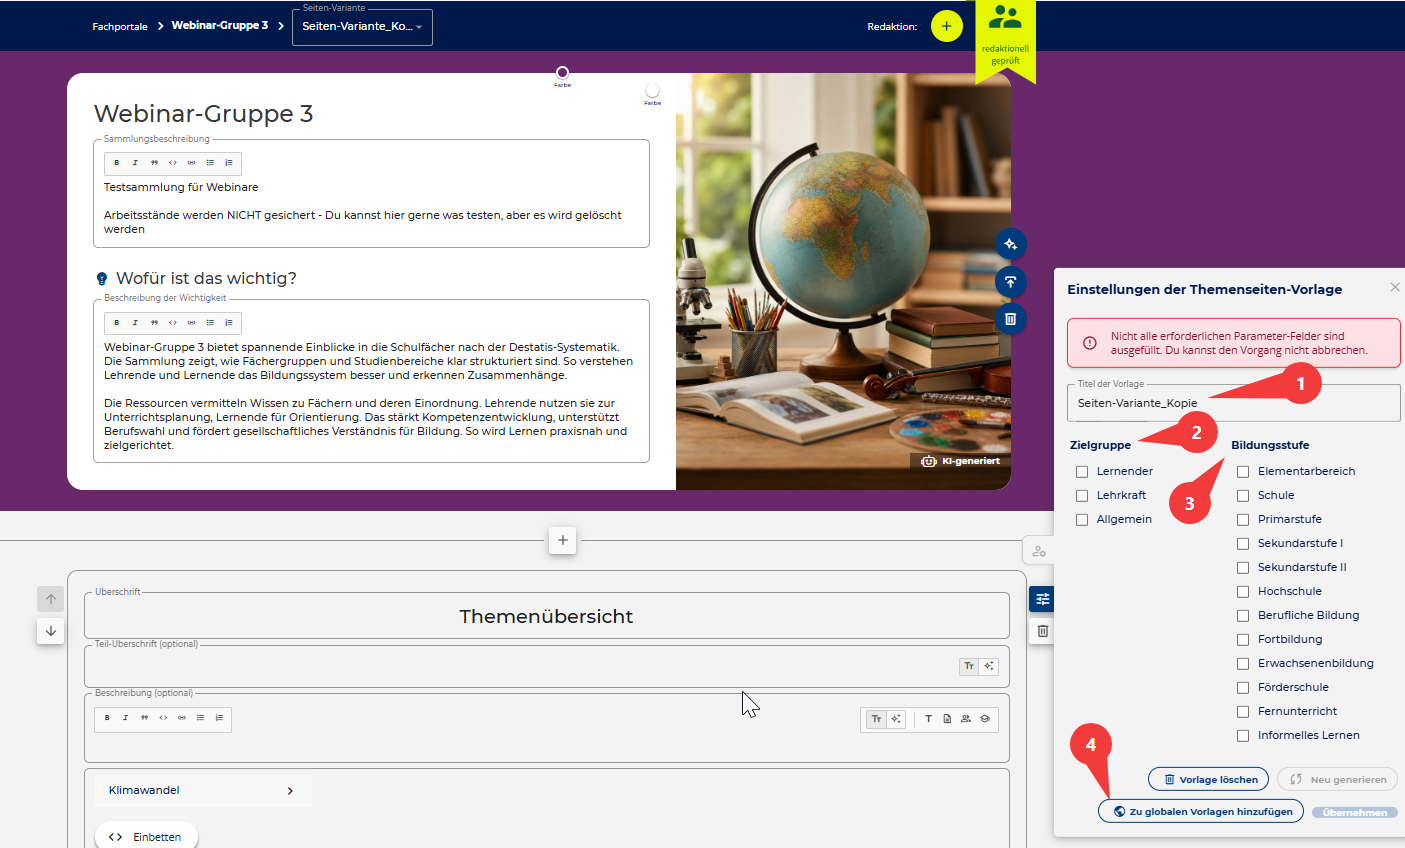Check the Fortbildung checkbox
This screenshot has width=1405, height=848.
click(x=1243, y=639)
